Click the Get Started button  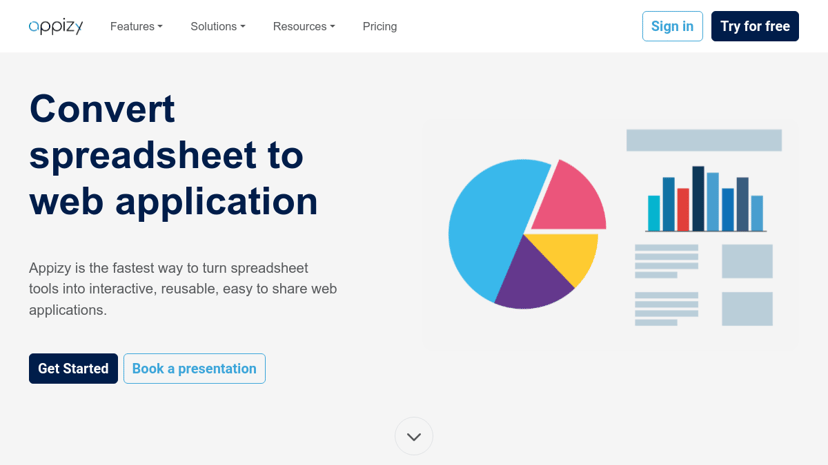tap(73, 368)
